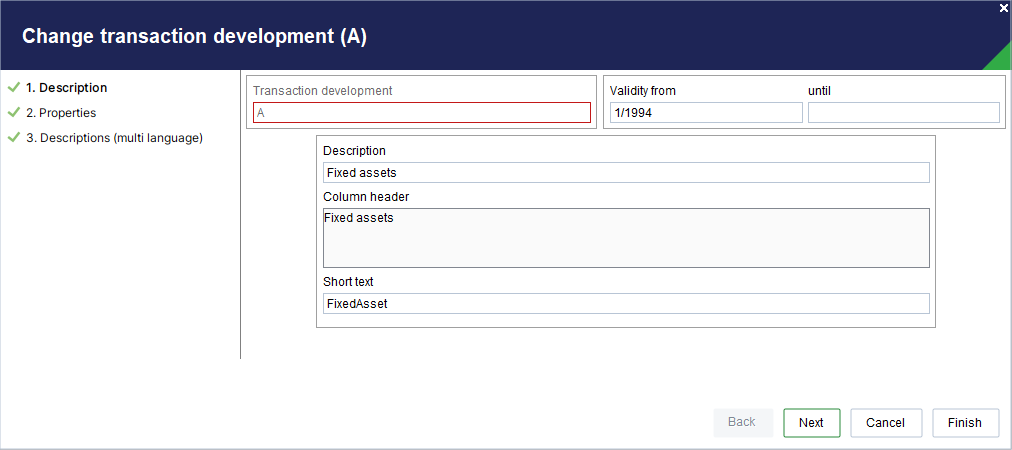1012x450 pixels.
Task: Click the Column header label
Action: coord(366,196)
